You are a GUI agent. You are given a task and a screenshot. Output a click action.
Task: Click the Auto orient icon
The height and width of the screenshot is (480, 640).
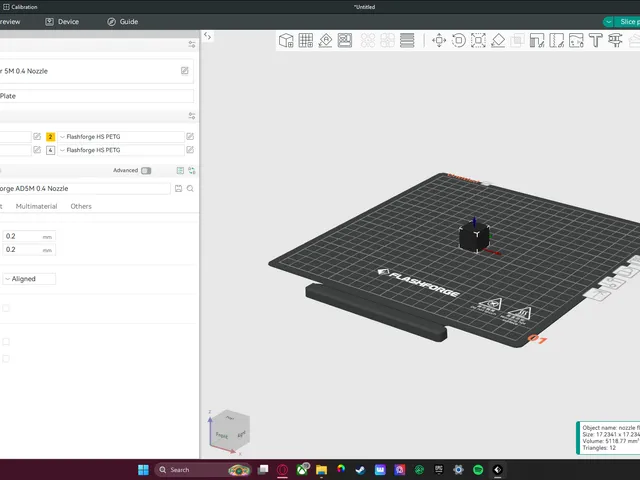pos(325,40)
